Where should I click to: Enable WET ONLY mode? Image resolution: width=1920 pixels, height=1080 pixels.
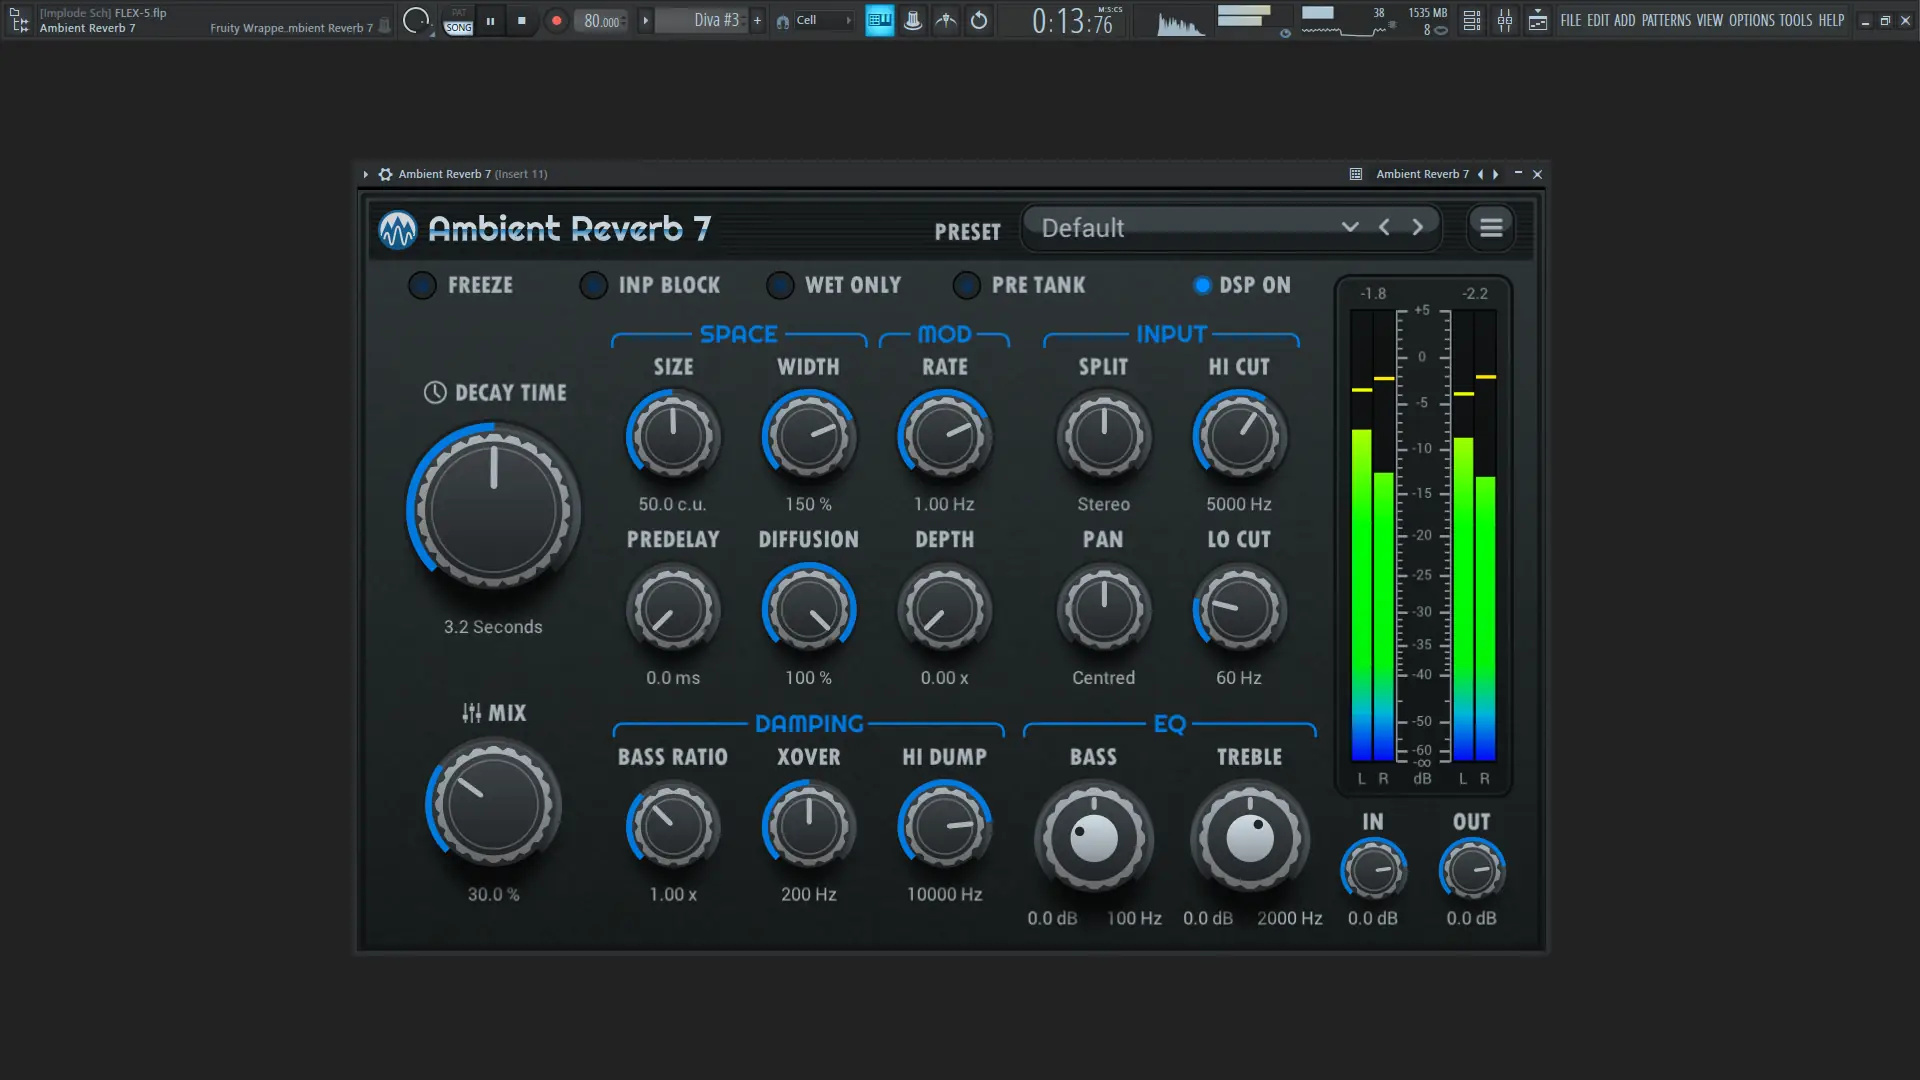(x=780, y=285)
